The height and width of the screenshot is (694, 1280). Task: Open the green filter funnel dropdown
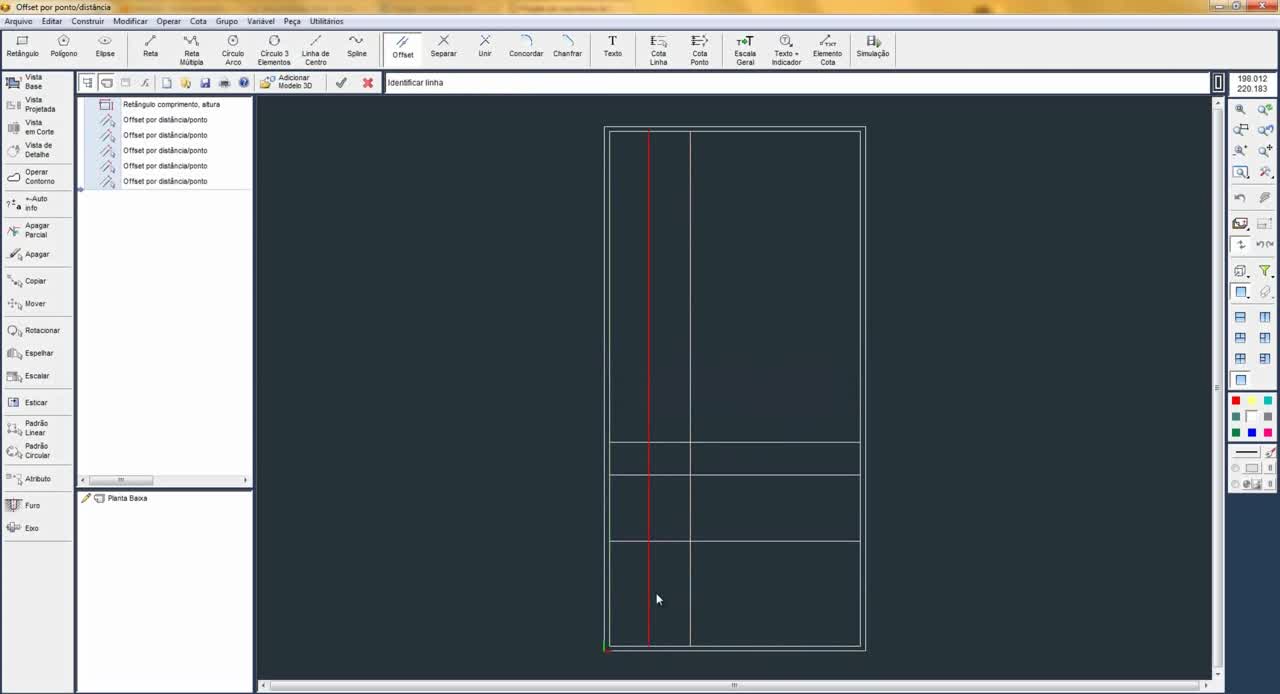point(1265,271)
